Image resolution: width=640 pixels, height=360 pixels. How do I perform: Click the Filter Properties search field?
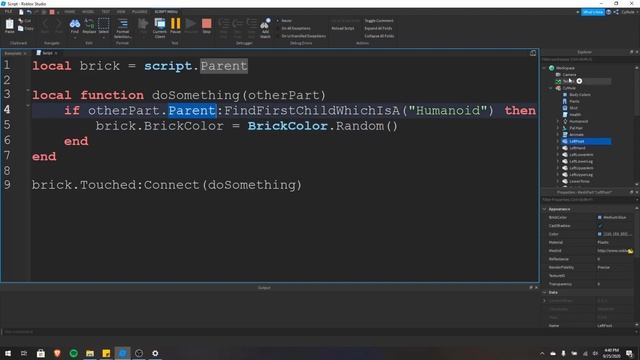[x=588, y=200]
